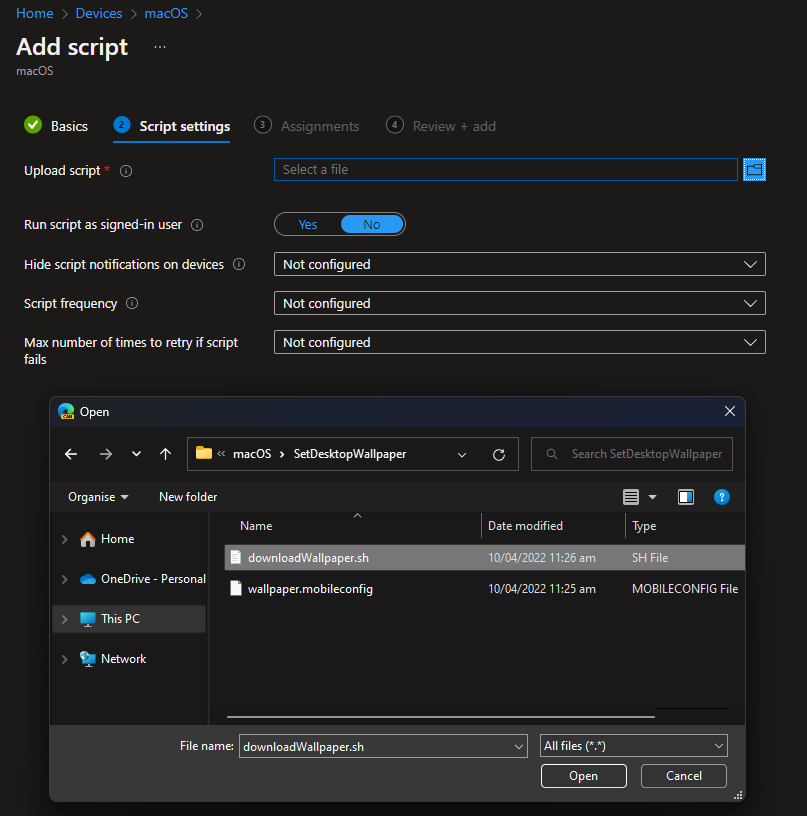Go to the Review + add step
Viewport: 807px width, 816px height.
pos(441,126)
